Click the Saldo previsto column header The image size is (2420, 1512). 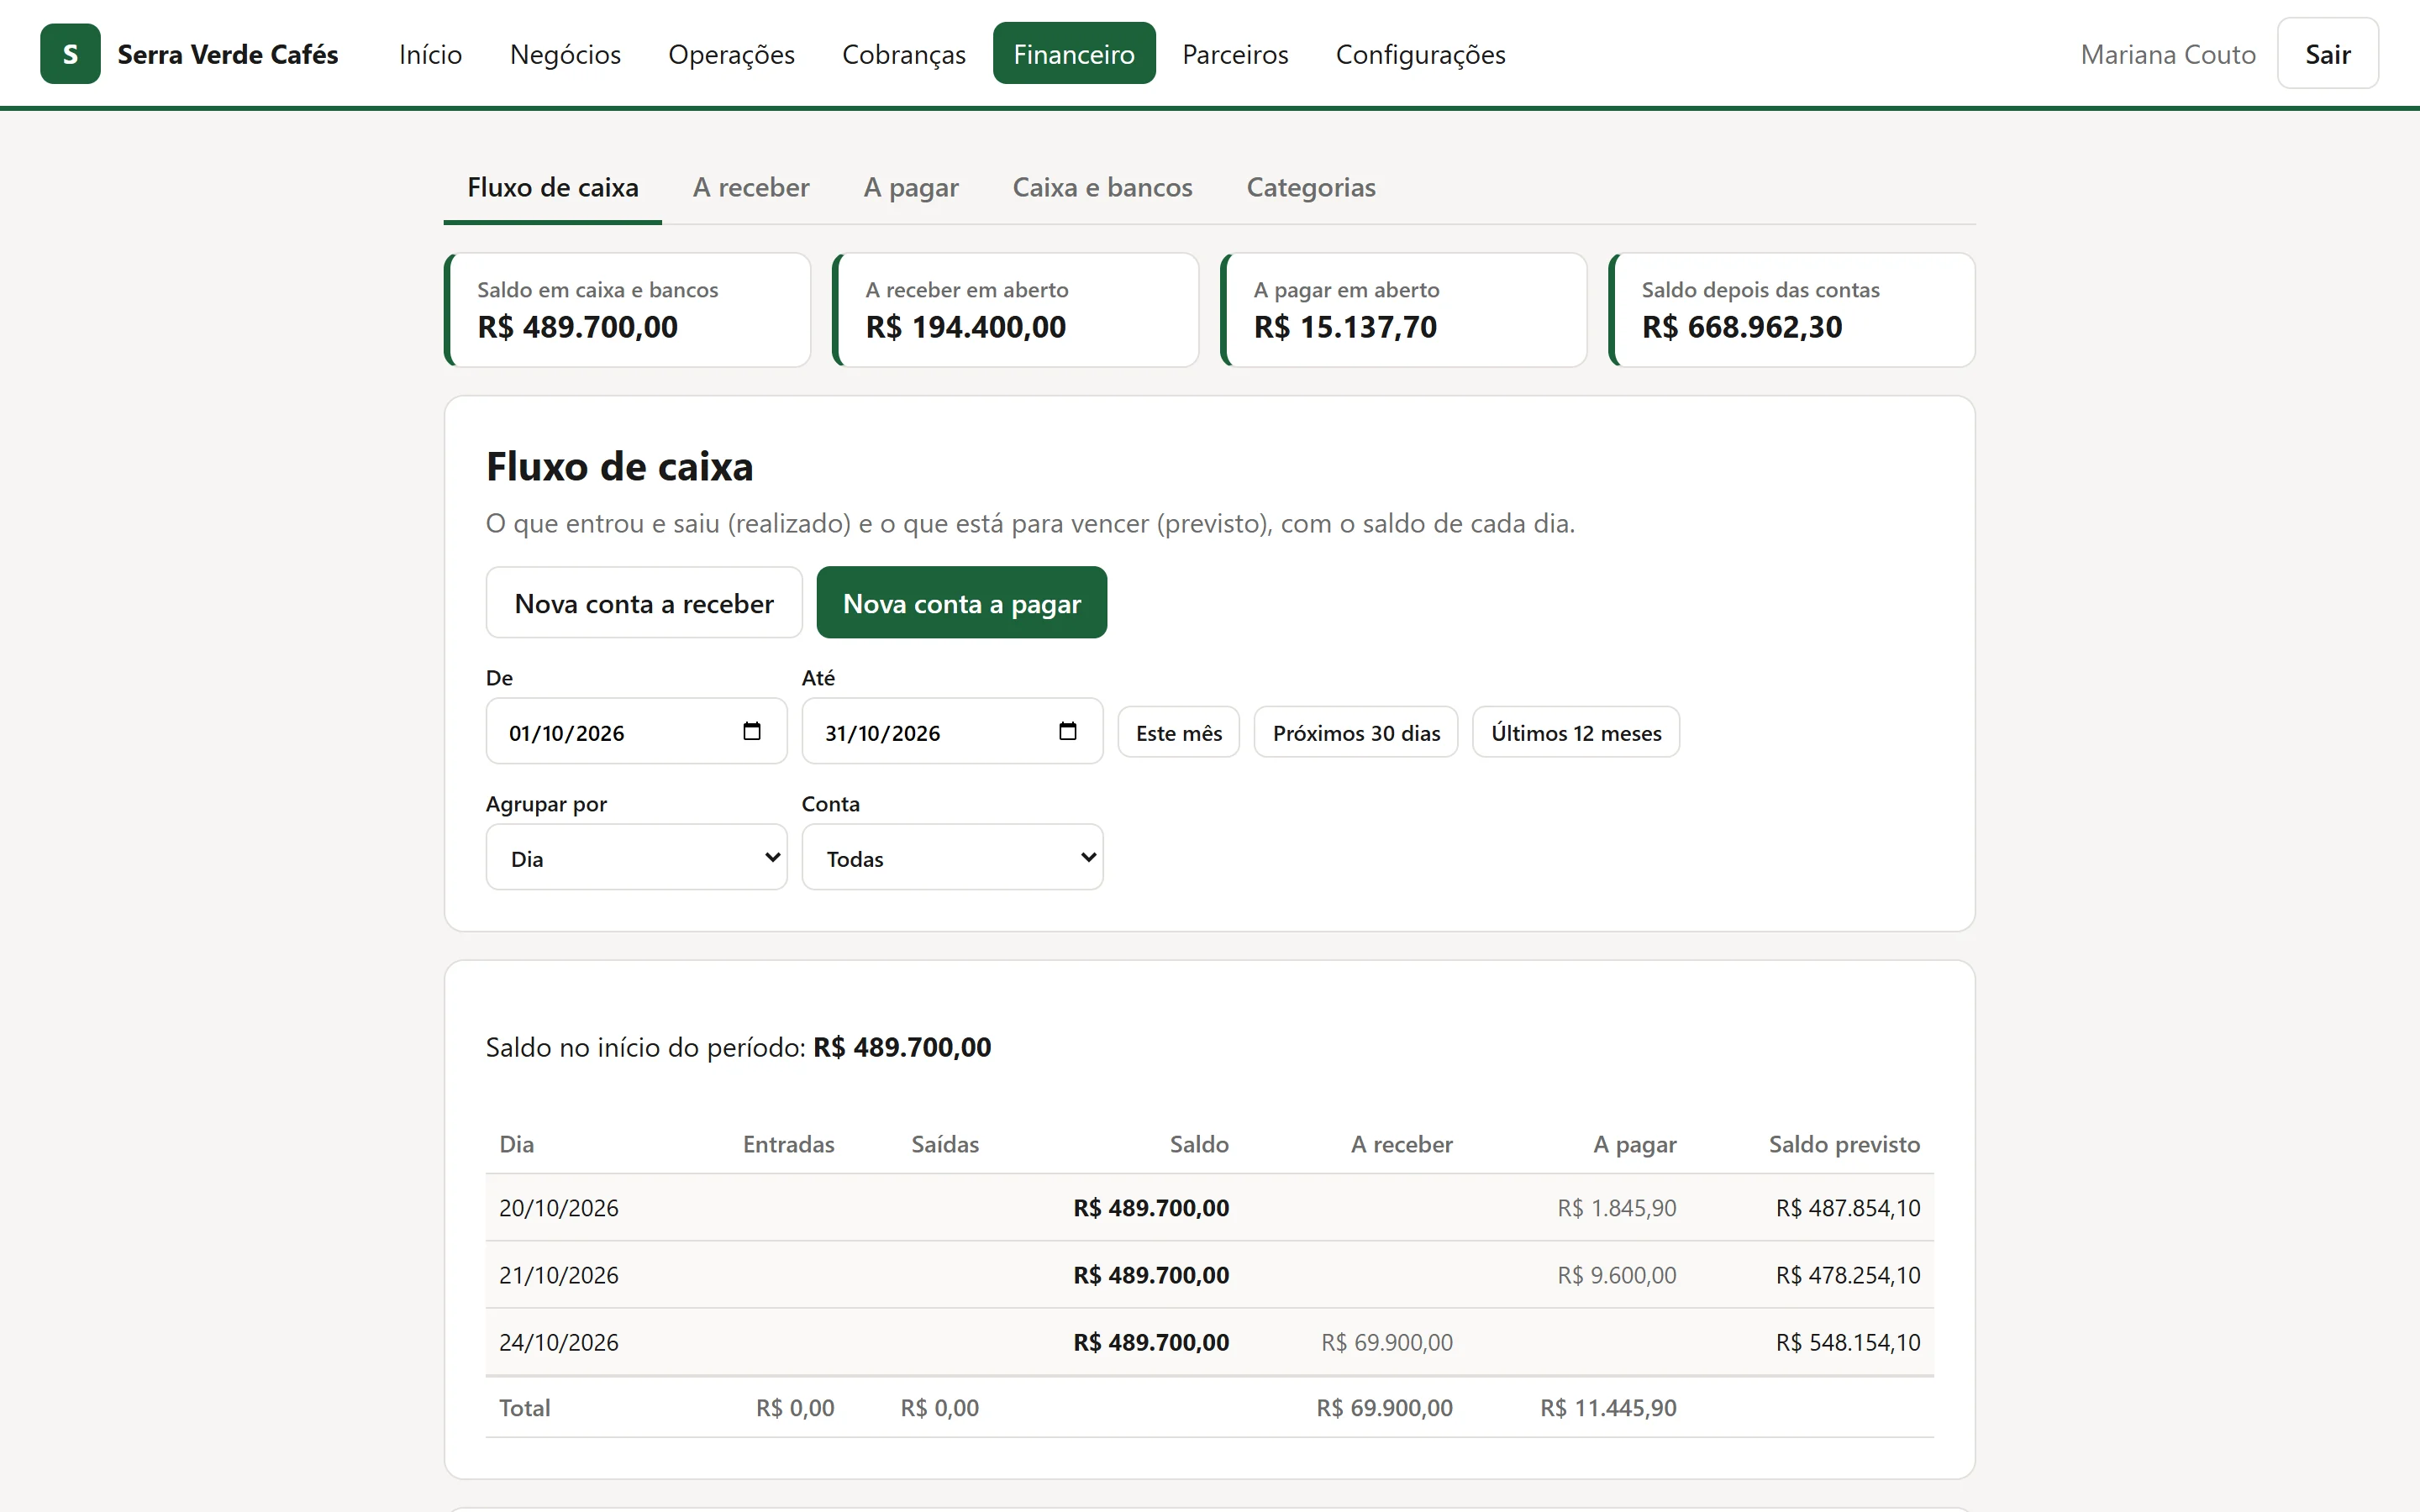(1844, 1144)
